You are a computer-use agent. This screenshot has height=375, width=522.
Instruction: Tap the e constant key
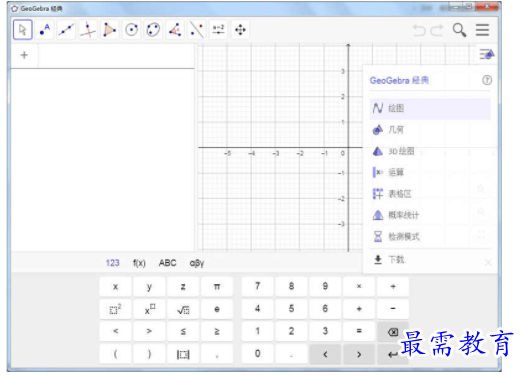tap(217, 309)
